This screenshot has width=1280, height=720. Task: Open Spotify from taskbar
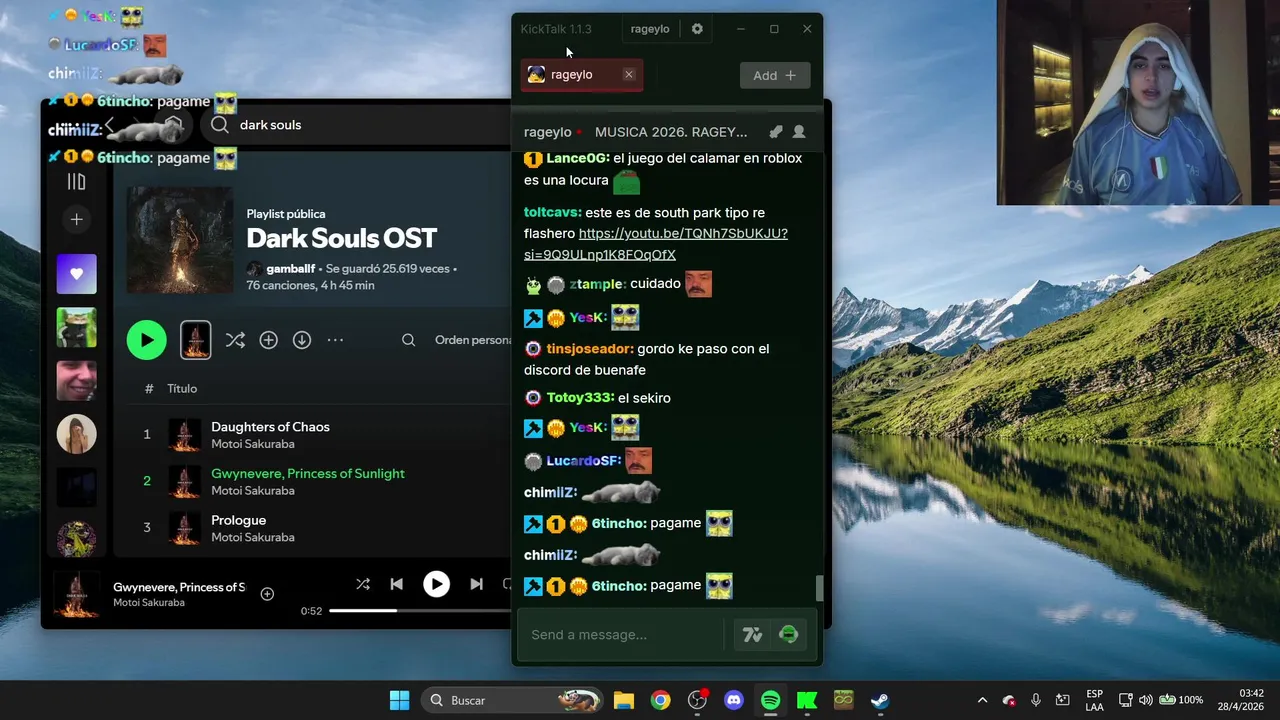[770, 700]
